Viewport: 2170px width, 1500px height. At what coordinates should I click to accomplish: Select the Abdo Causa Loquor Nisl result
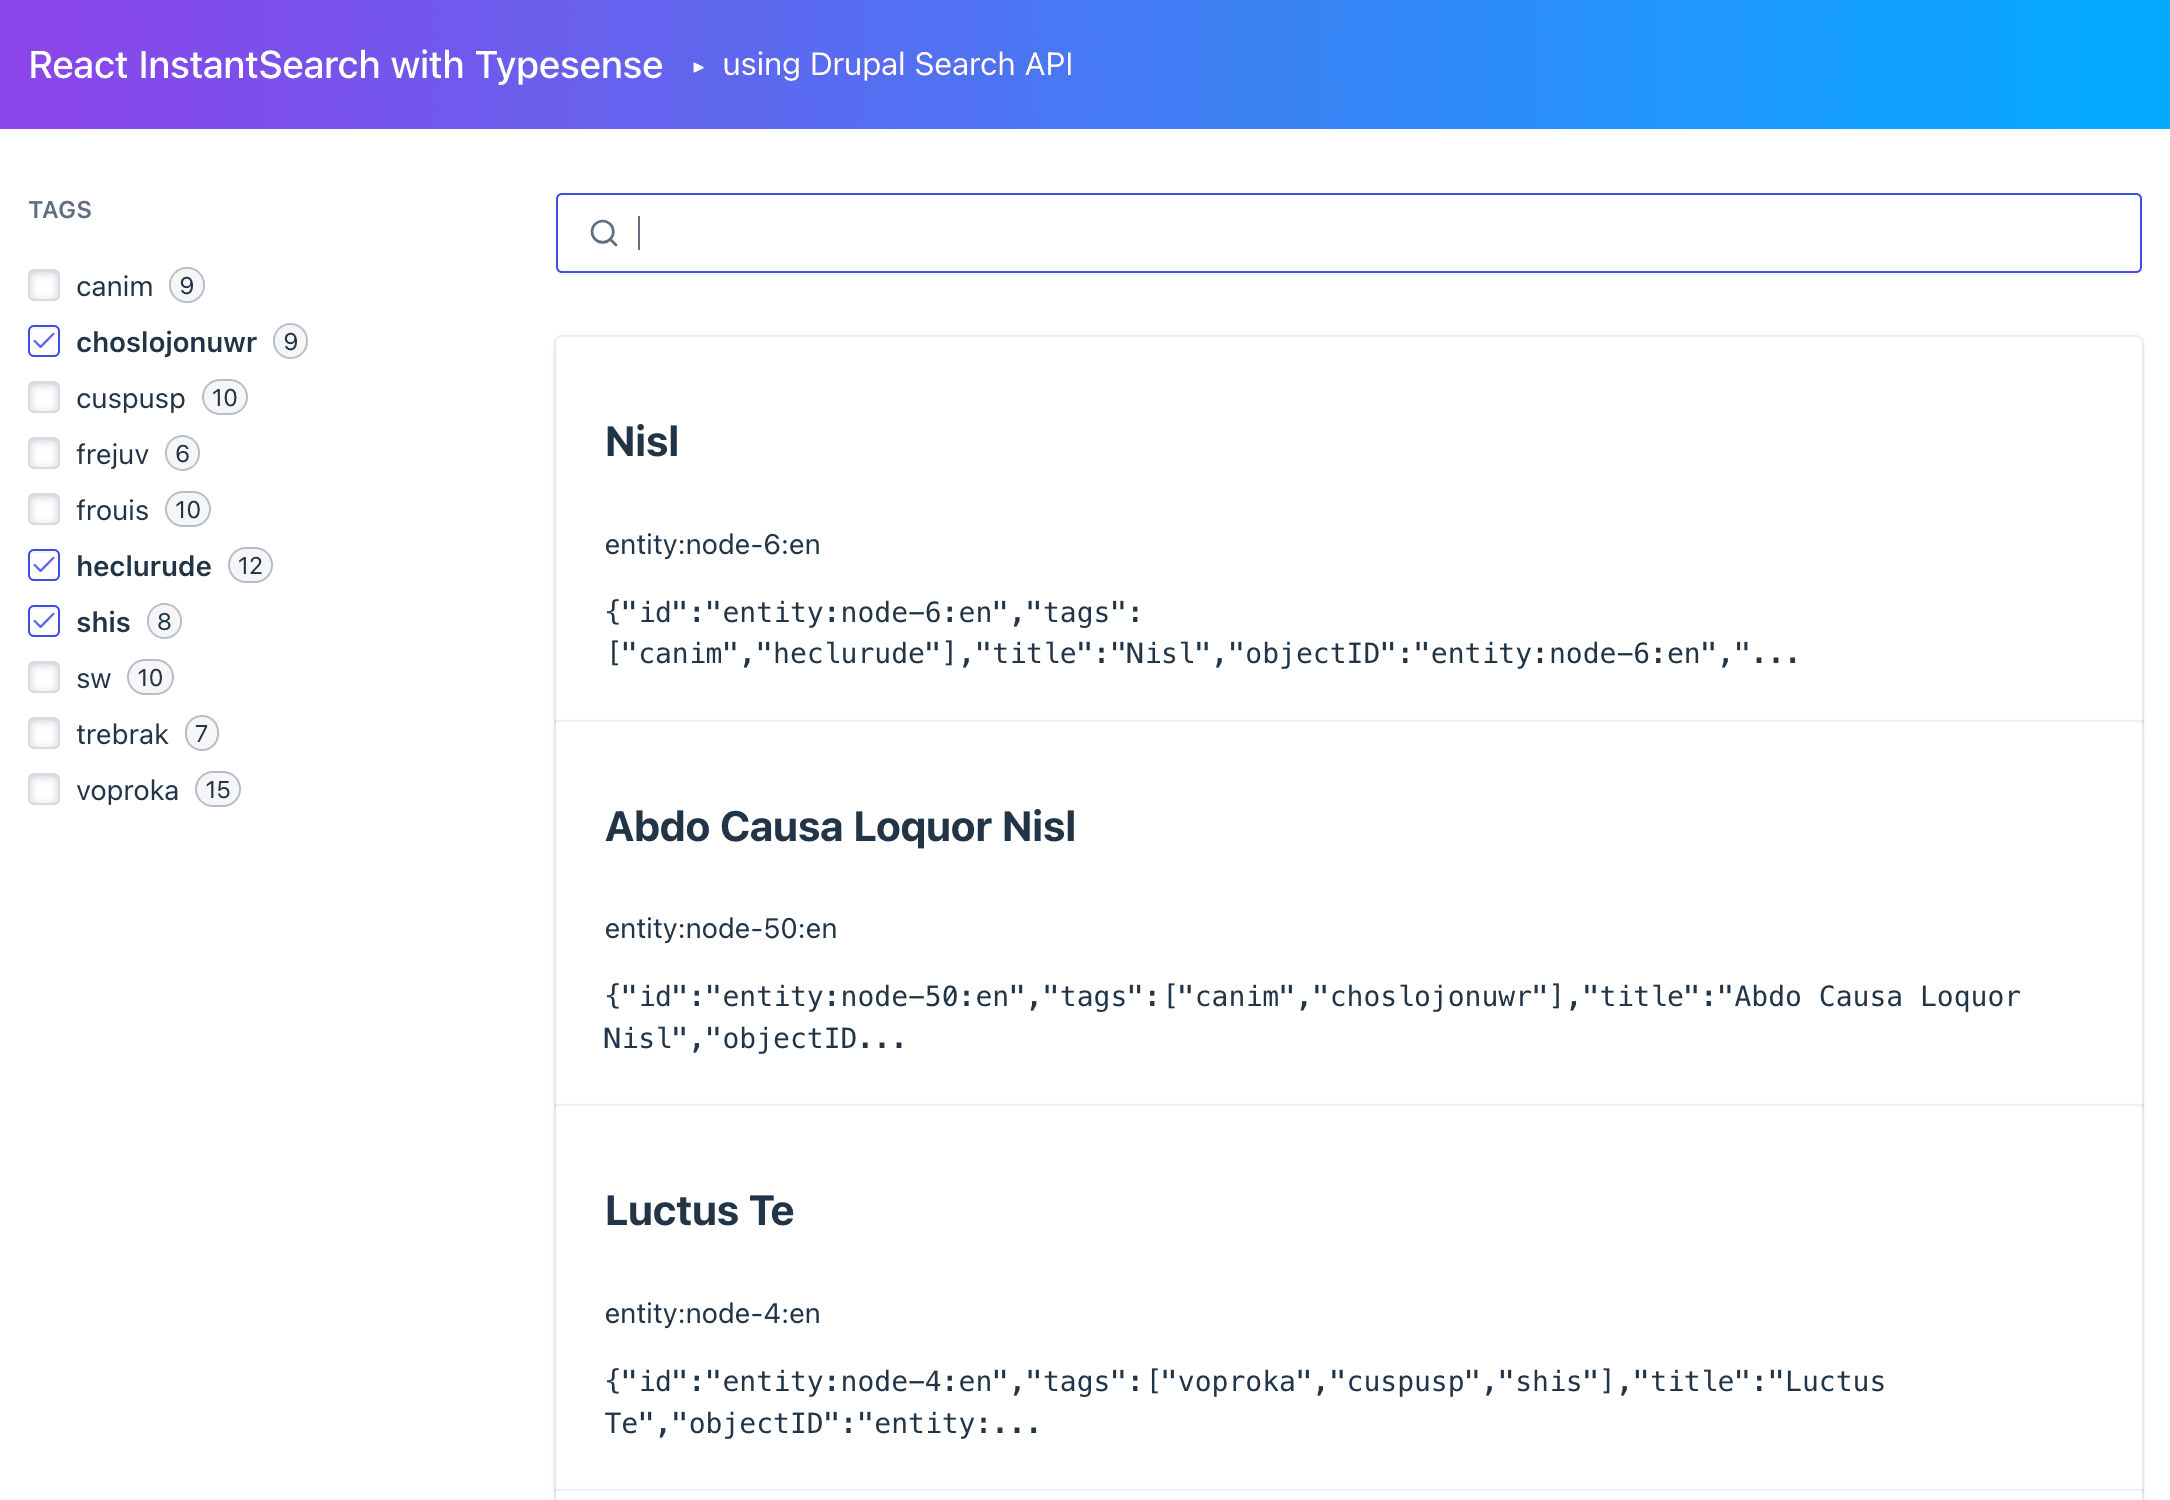(840, 827)
